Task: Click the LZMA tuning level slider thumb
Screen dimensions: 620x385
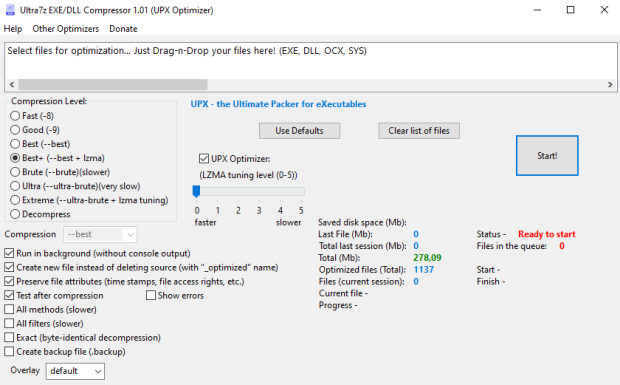Action: [196, 191]
